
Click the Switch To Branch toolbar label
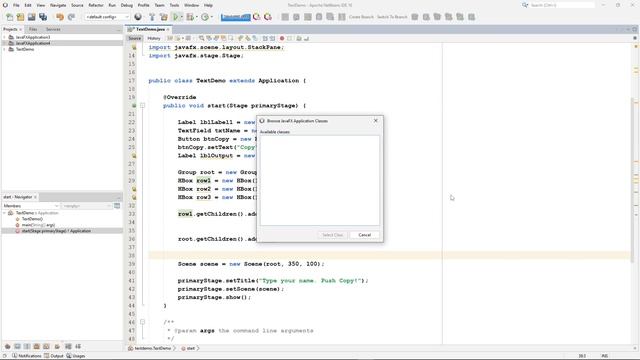click(392, 17)
